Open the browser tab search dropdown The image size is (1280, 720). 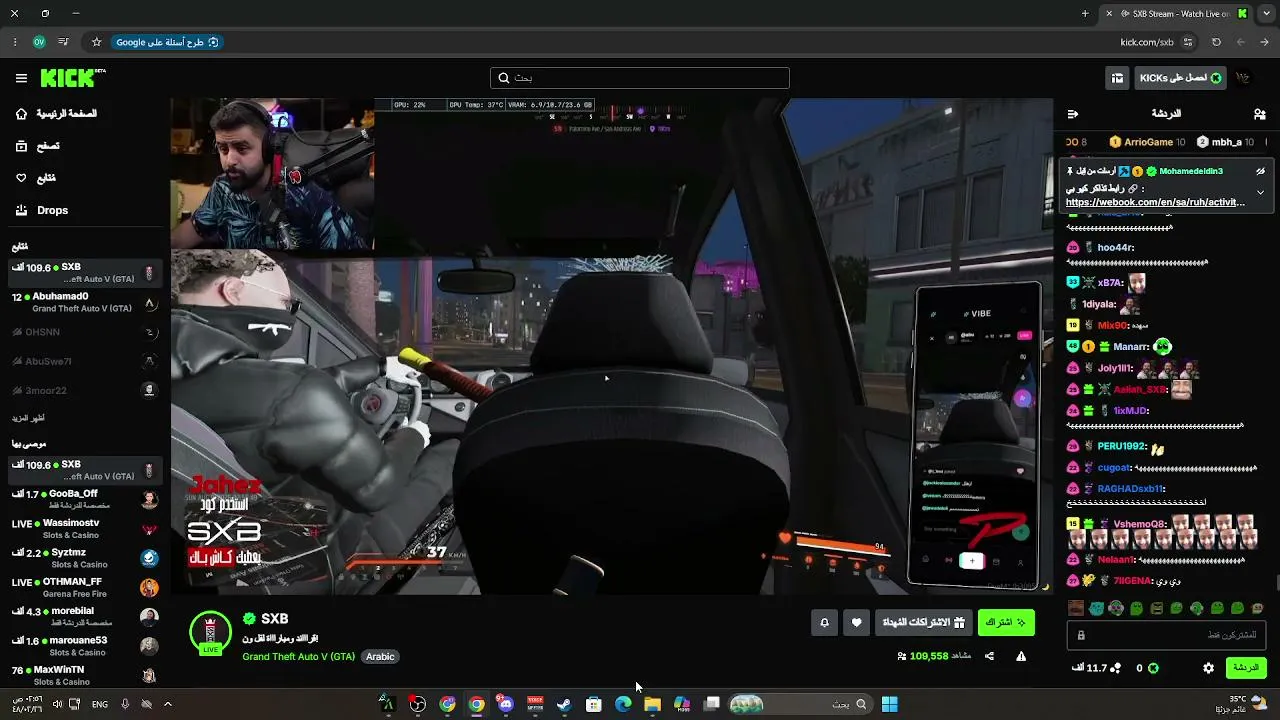pos(1266,14)
